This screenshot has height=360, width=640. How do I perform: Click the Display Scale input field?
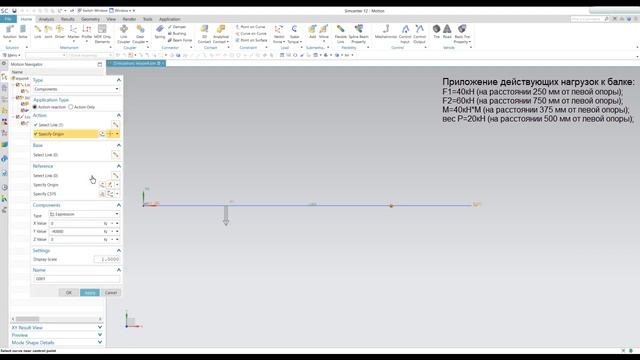pyautogui.click(x=107, y=259)
